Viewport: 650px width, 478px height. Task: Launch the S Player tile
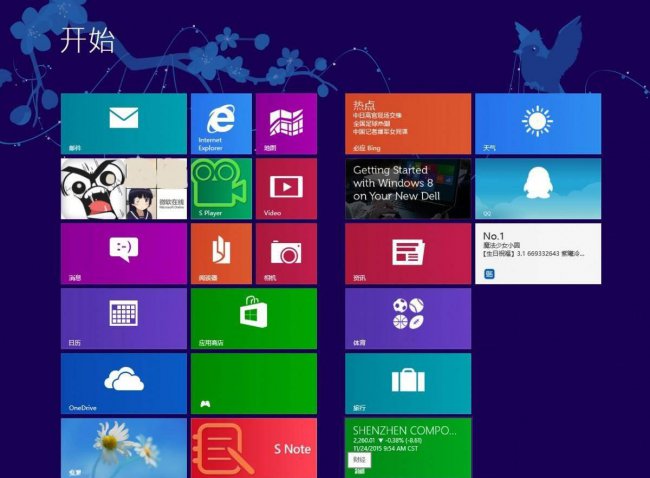point(221,189)
